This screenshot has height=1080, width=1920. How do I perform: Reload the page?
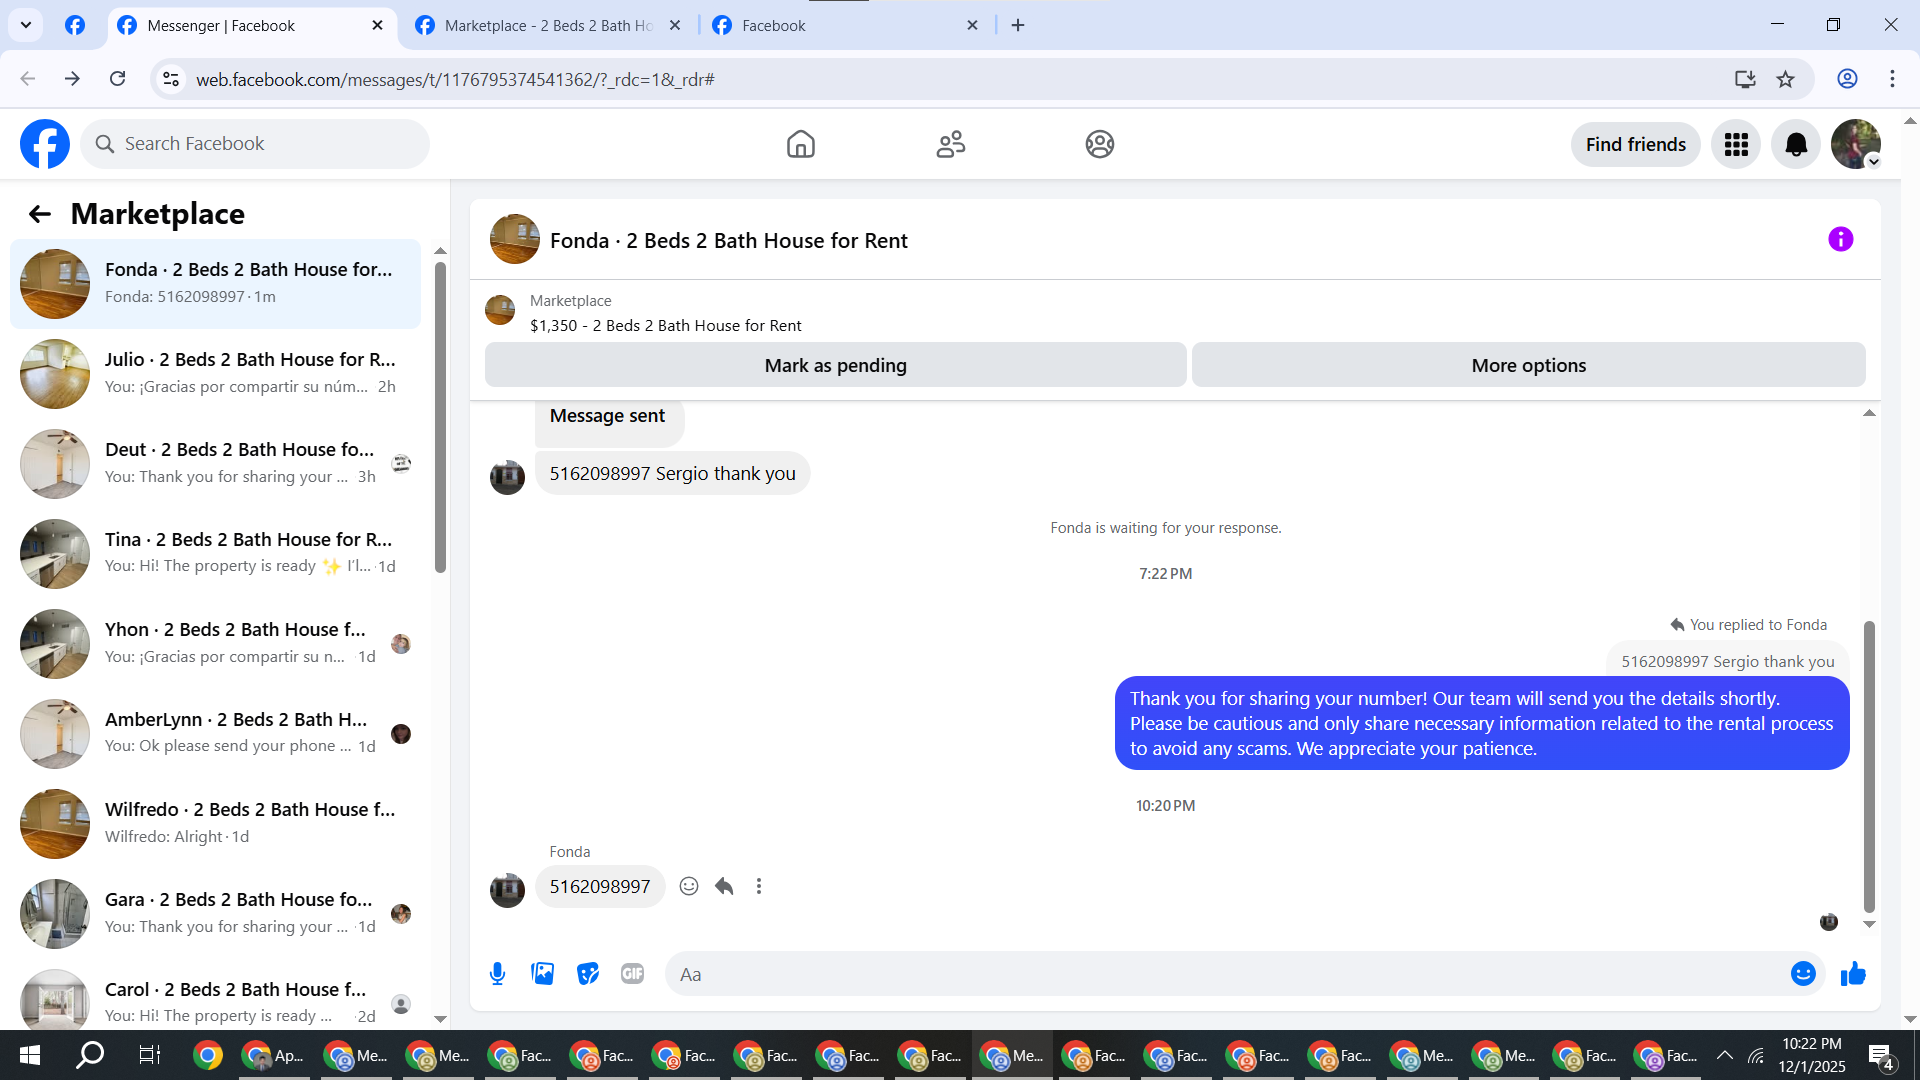coord(118,79)
